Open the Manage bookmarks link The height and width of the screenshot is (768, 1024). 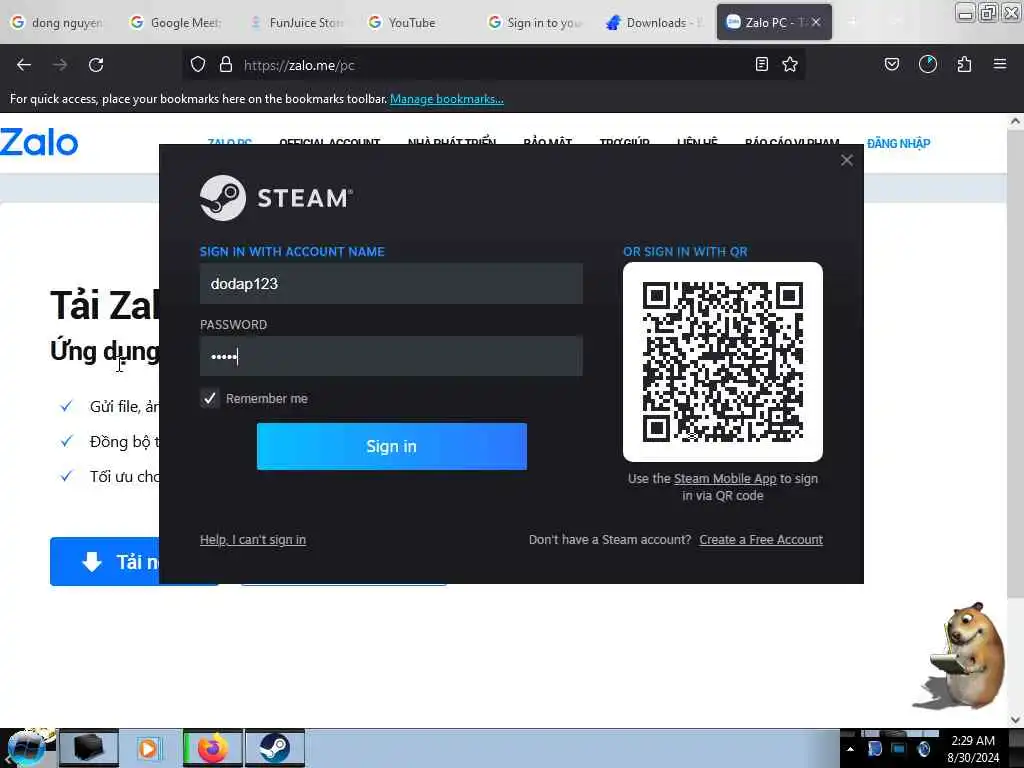447,99
